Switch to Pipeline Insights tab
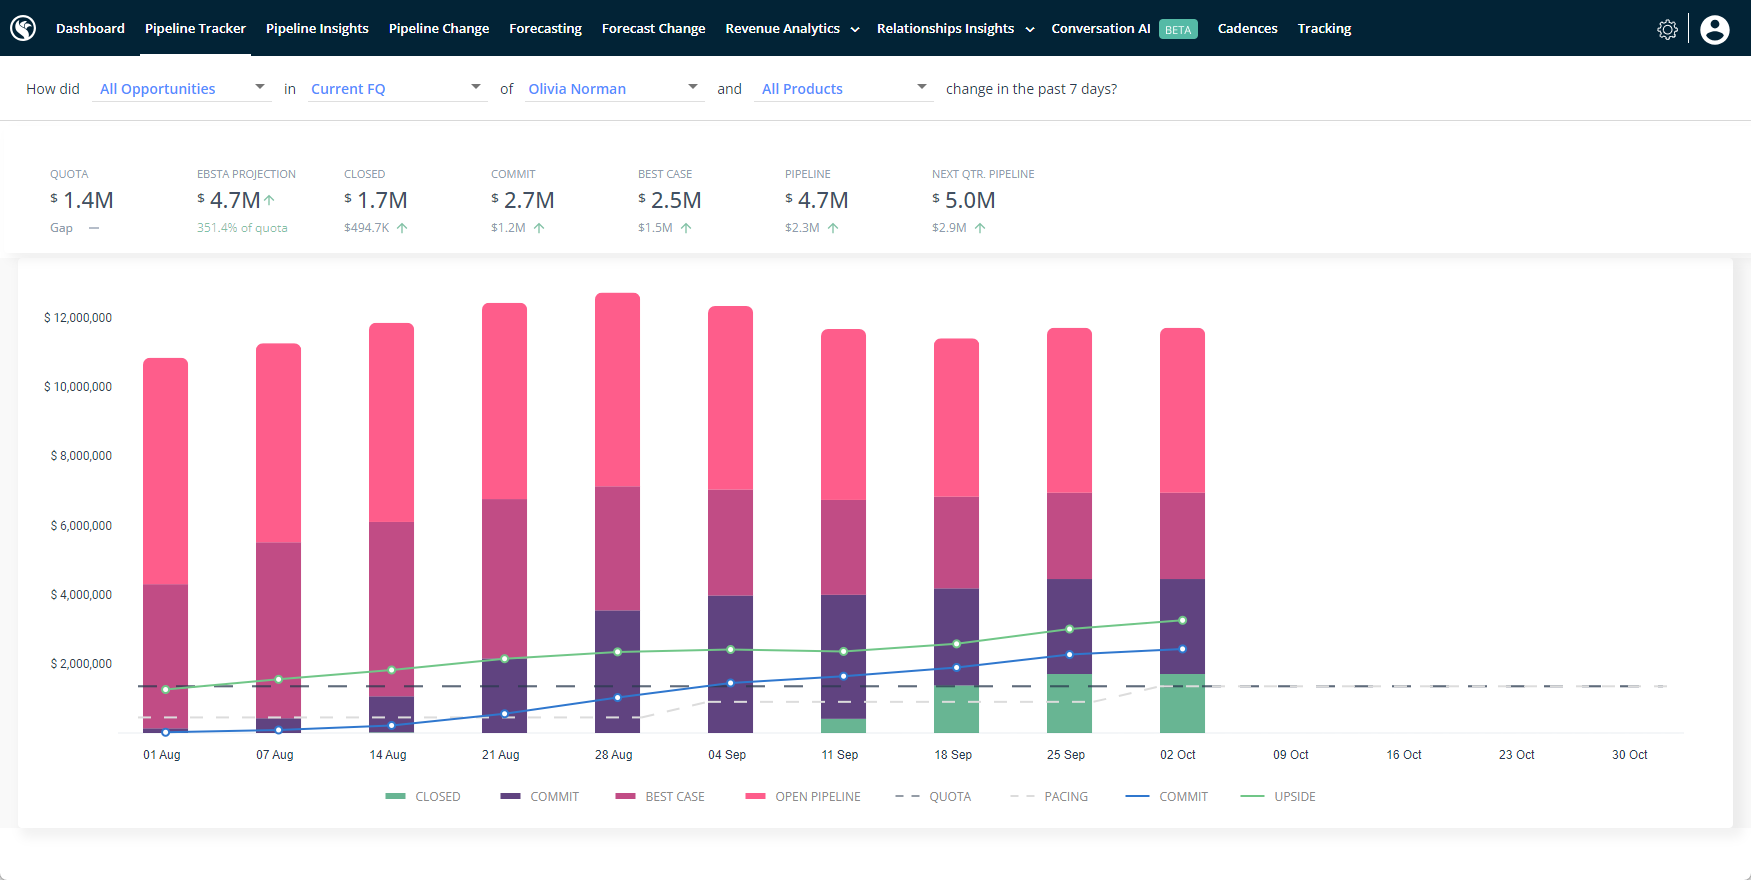Viewport: 1751px width, 880px height. pyautogui.click(x=317, y=29)
